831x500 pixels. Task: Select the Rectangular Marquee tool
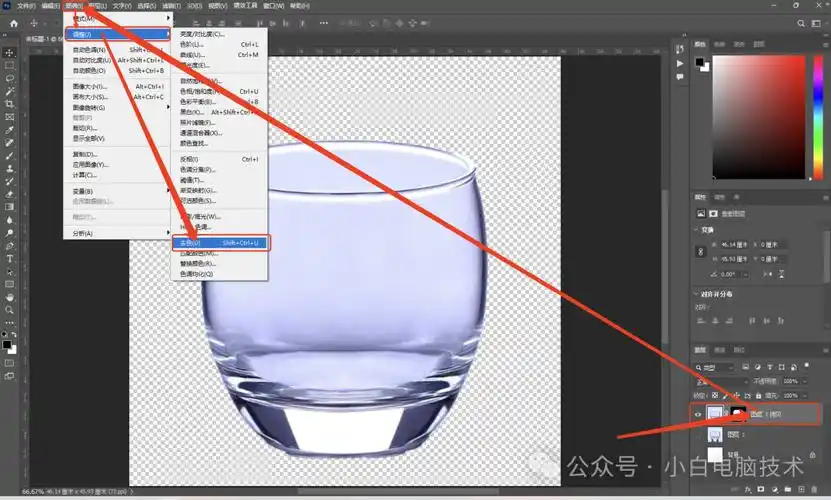(x=10, y=65)
